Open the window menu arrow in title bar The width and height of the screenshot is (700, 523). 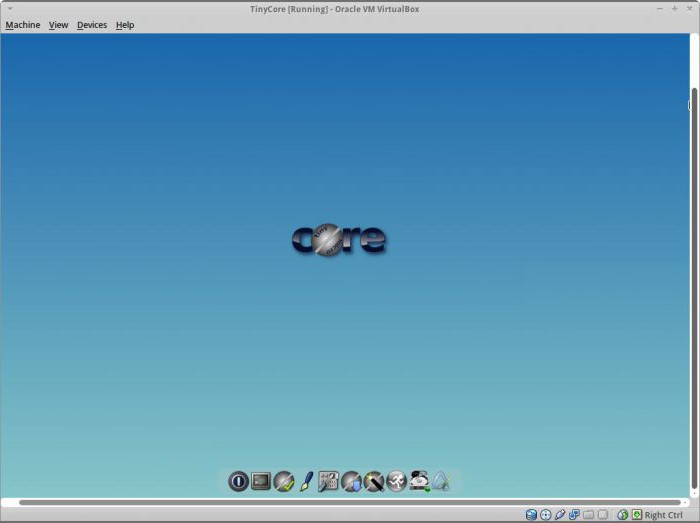click(x=10, y=8)
